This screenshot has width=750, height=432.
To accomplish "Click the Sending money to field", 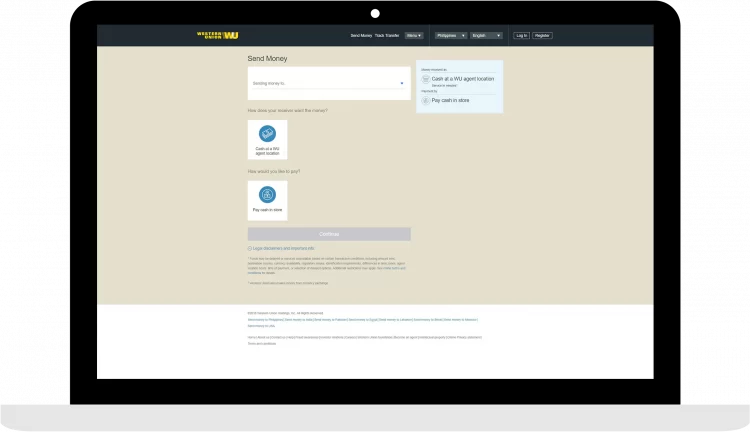I will click(329, 83).
